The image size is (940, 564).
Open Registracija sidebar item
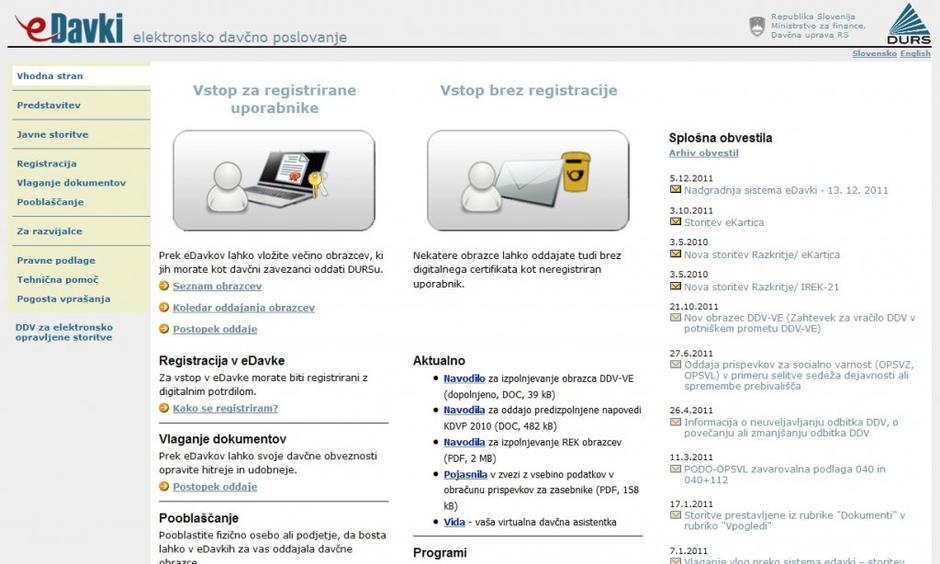pos(47,164)
